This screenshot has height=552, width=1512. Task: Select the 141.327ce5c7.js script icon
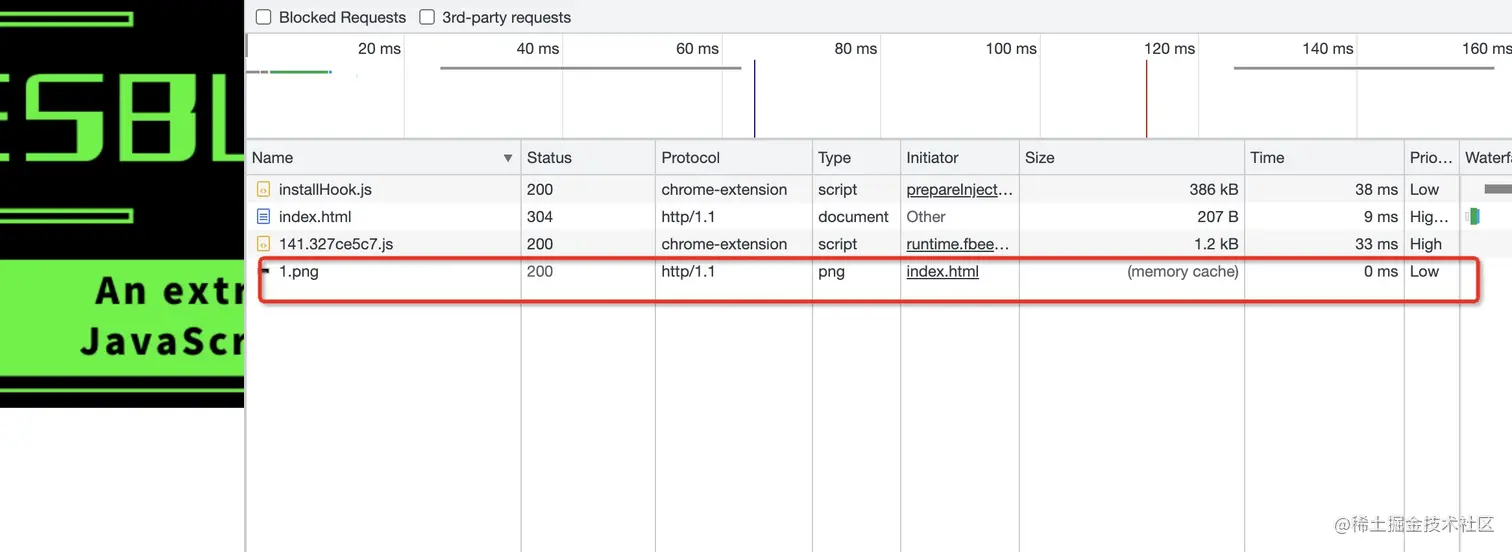[264, 244]
